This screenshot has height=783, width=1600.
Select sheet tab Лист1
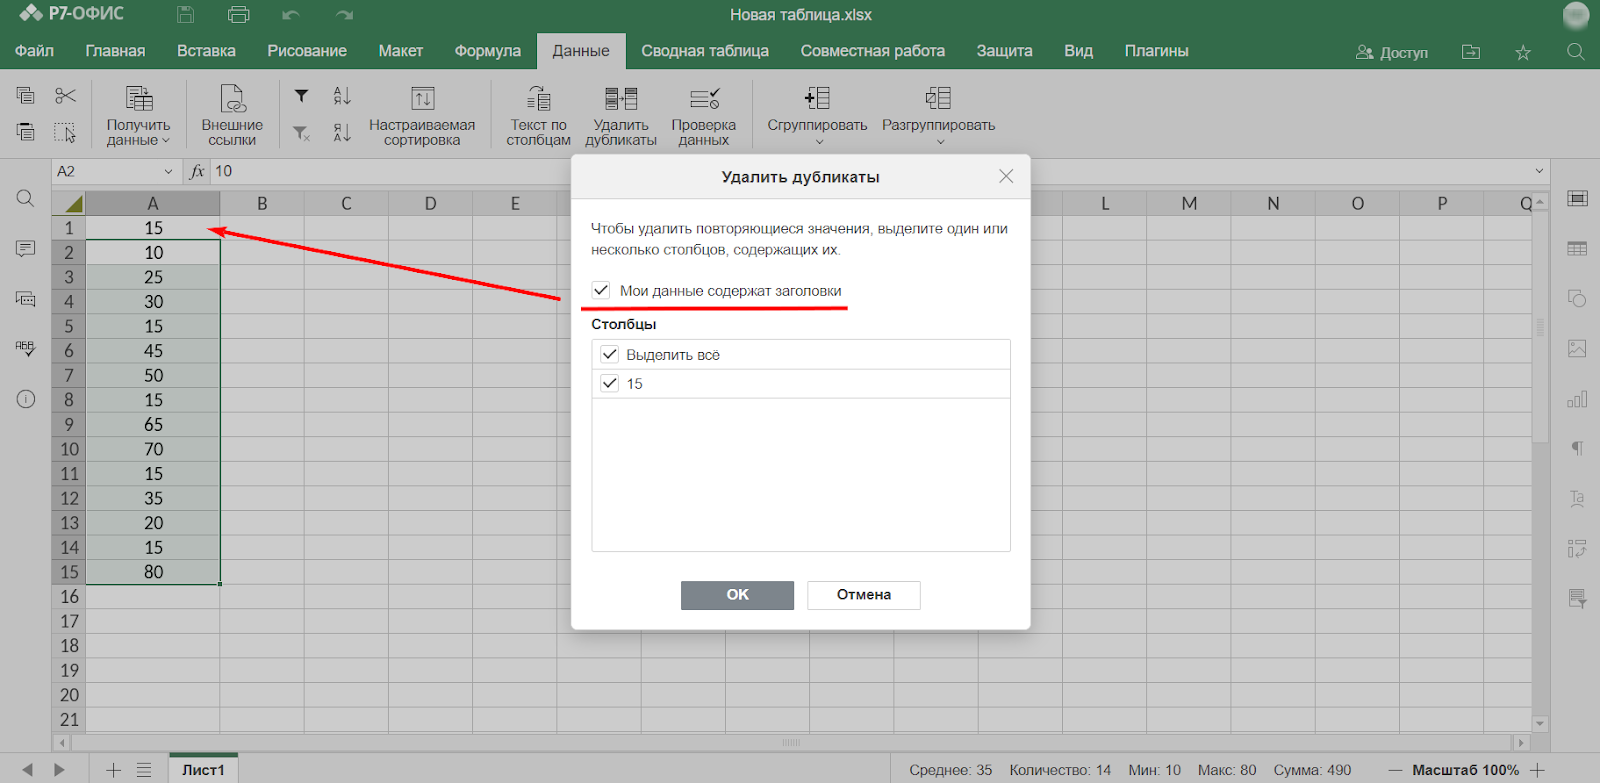pos(203,769)
